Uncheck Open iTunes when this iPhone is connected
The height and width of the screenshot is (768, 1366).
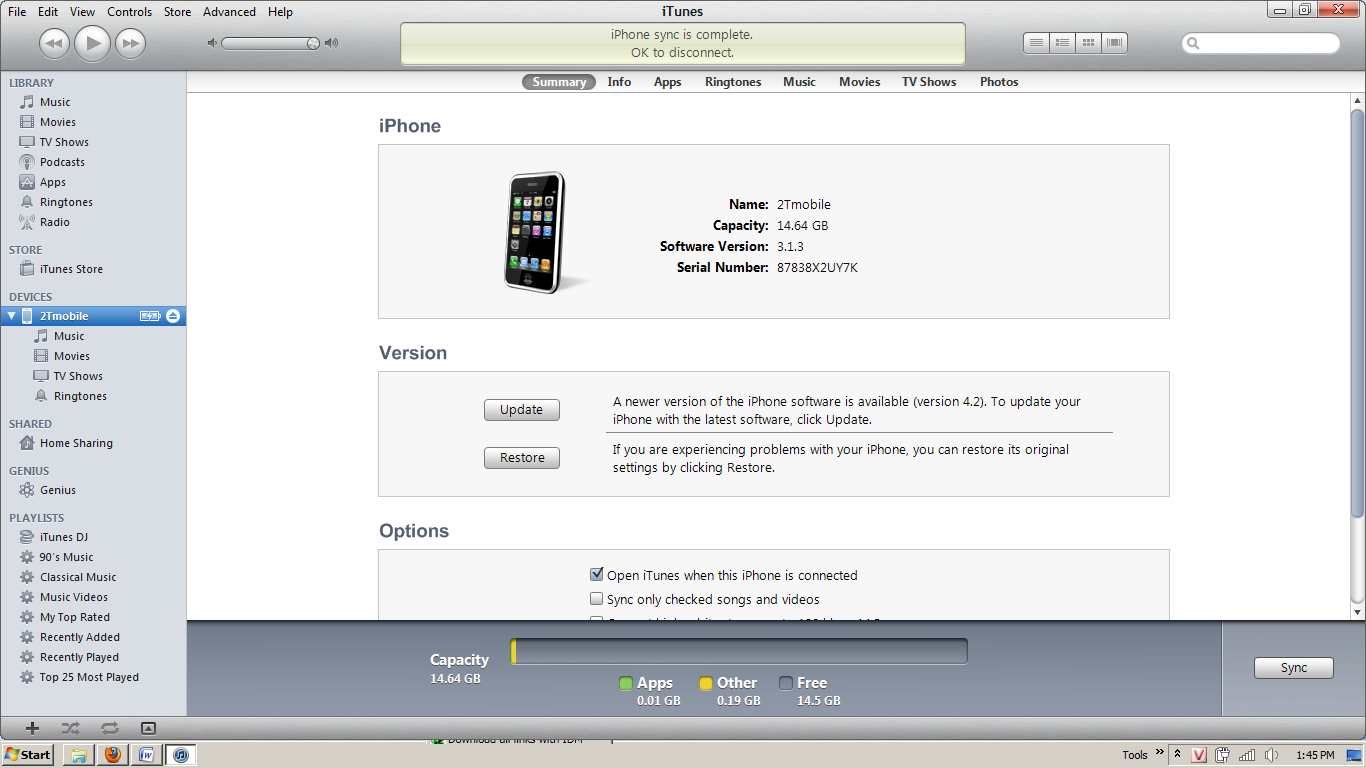597,575
